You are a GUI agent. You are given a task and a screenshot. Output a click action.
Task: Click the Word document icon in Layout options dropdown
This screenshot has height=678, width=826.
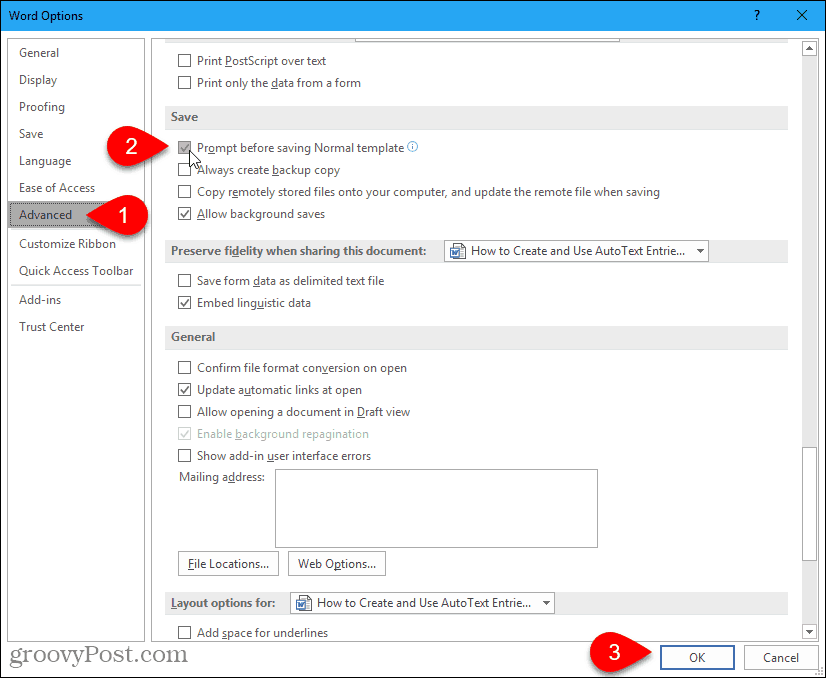pyautogui.click(x=303, y=603)
